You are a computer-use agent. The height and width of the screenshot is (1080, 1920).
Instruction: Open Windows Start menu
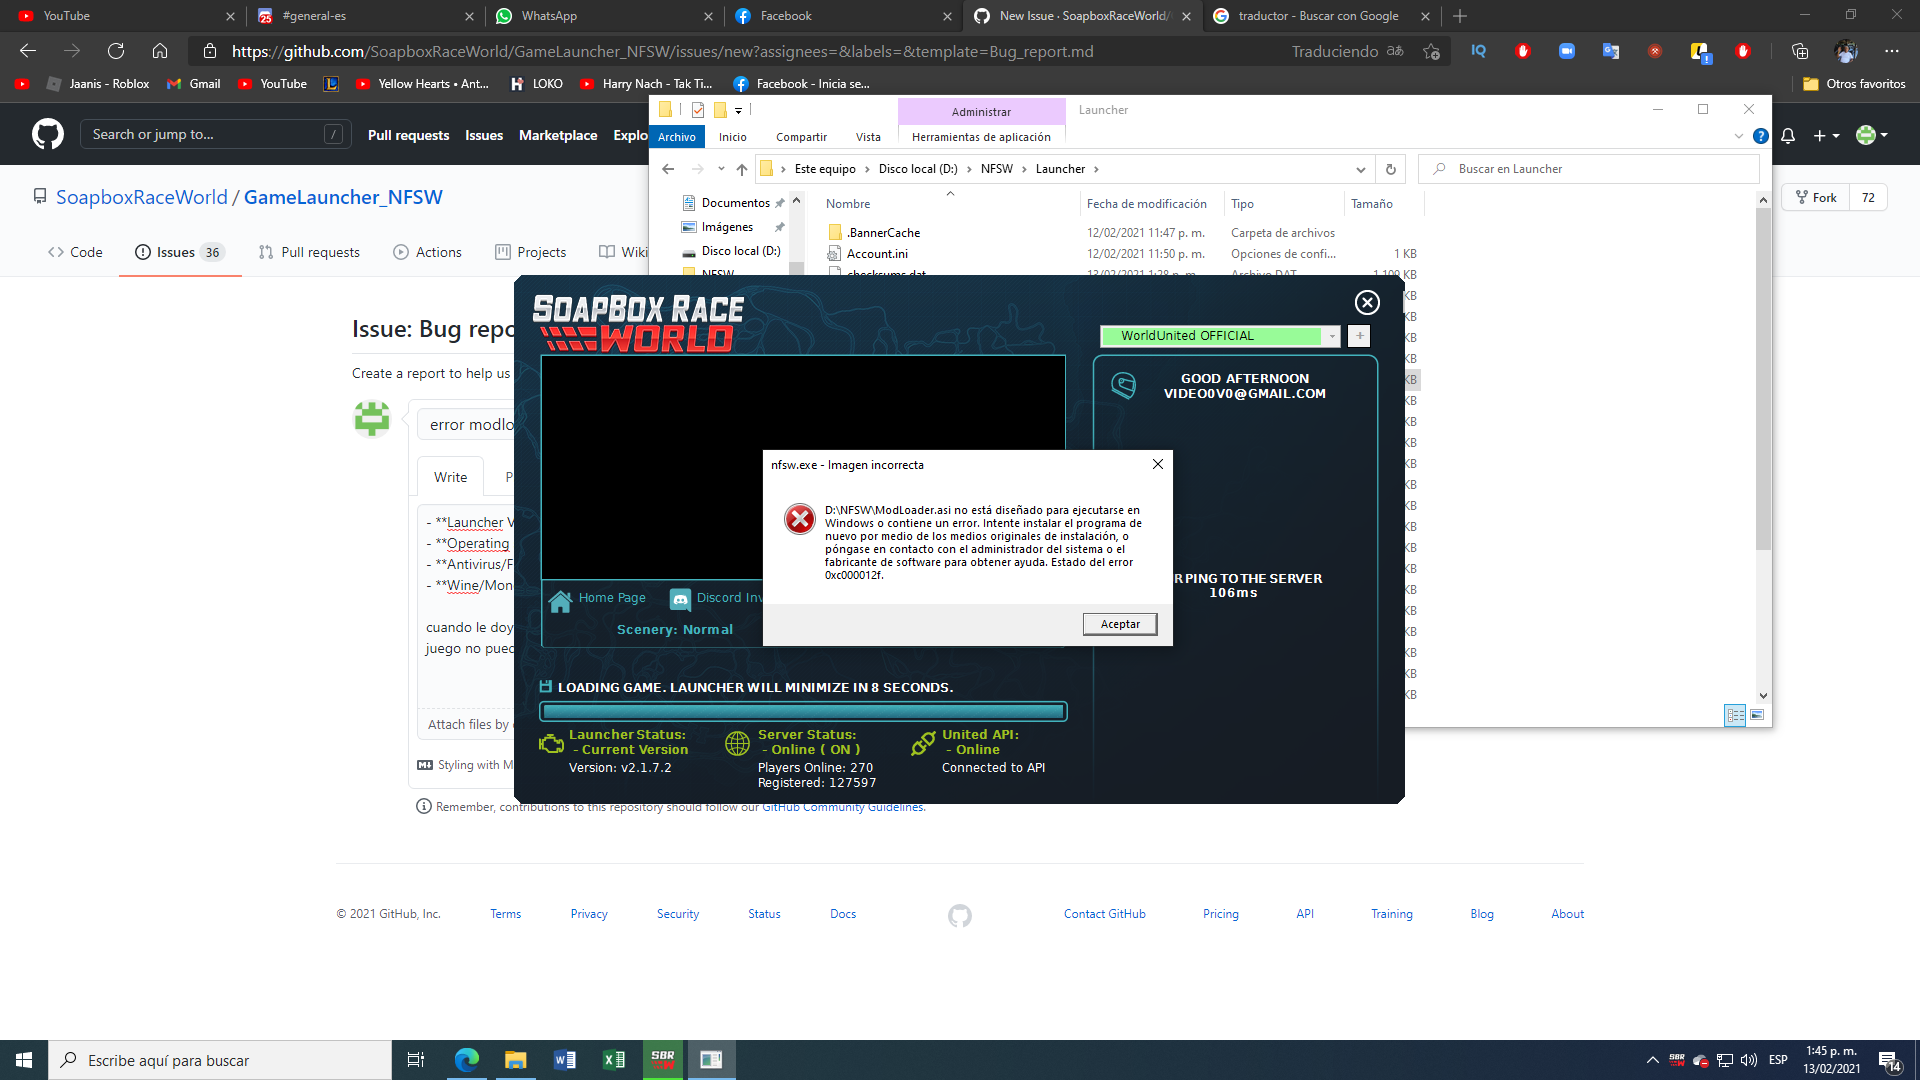tap(24, 1060)
